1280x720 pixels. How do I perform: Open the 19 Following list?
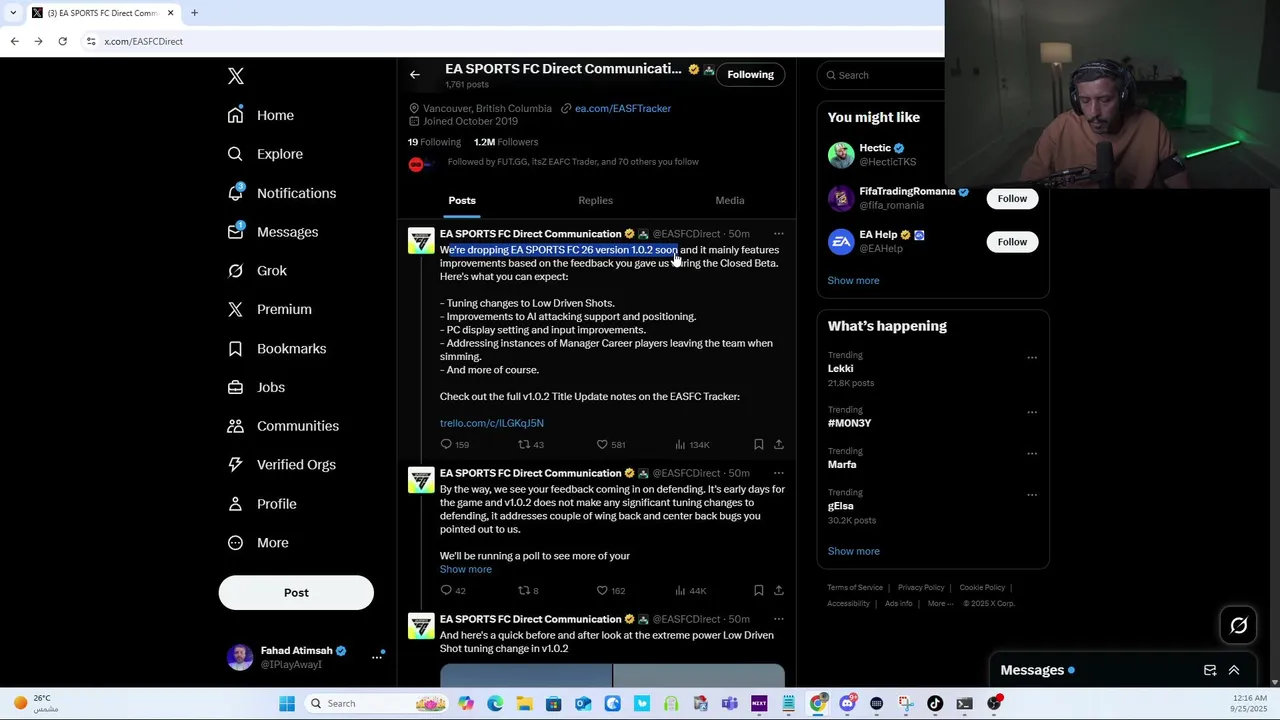(x=434, y=142)
